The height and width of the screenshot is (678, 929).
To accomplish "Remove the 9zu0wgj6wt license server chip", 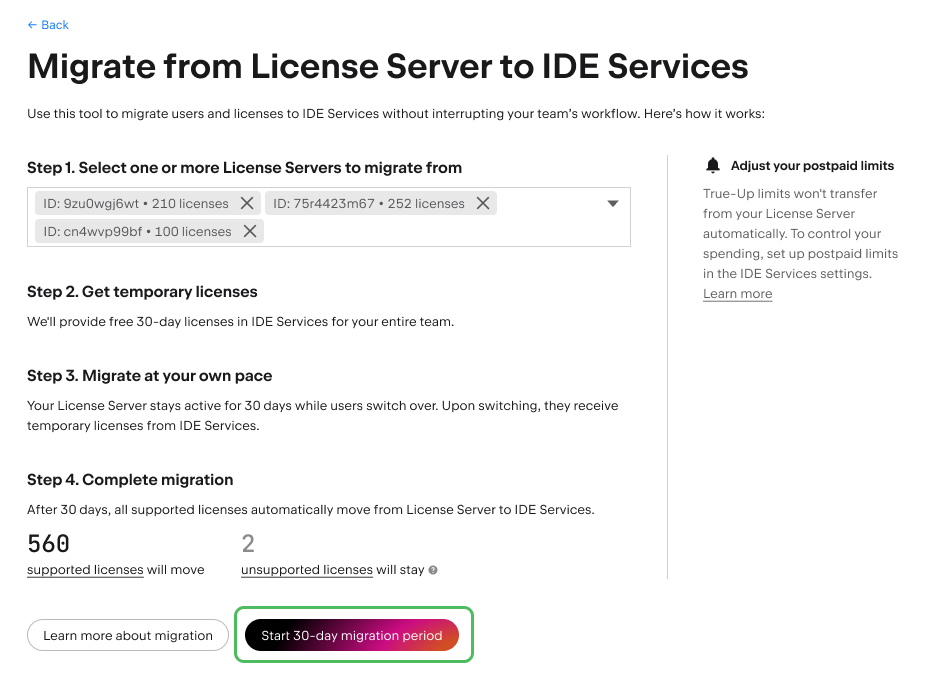I will (247, 203).
